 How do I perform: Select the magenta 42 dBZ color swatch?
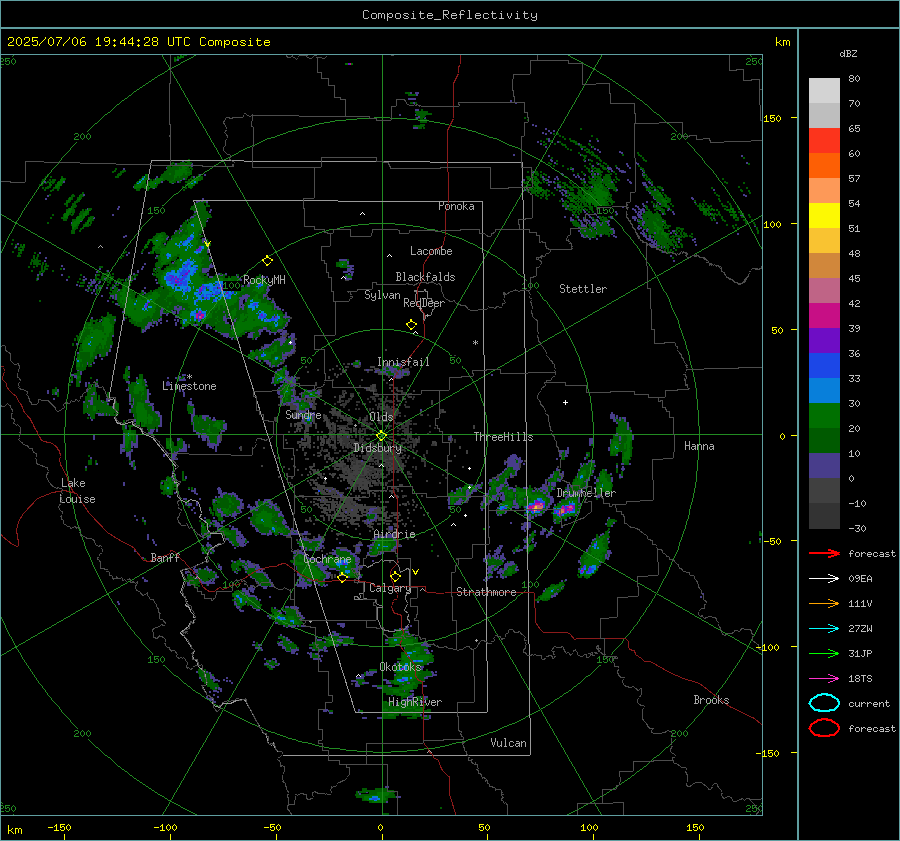pos(824,315)
